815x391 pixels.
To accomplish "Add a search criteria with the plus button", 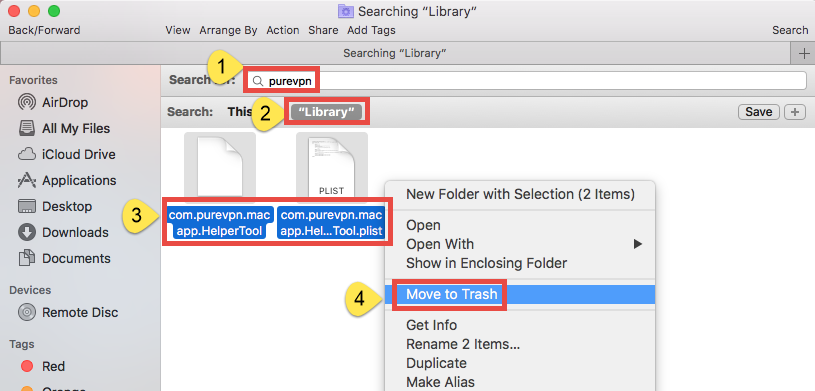I will (795, 112).
